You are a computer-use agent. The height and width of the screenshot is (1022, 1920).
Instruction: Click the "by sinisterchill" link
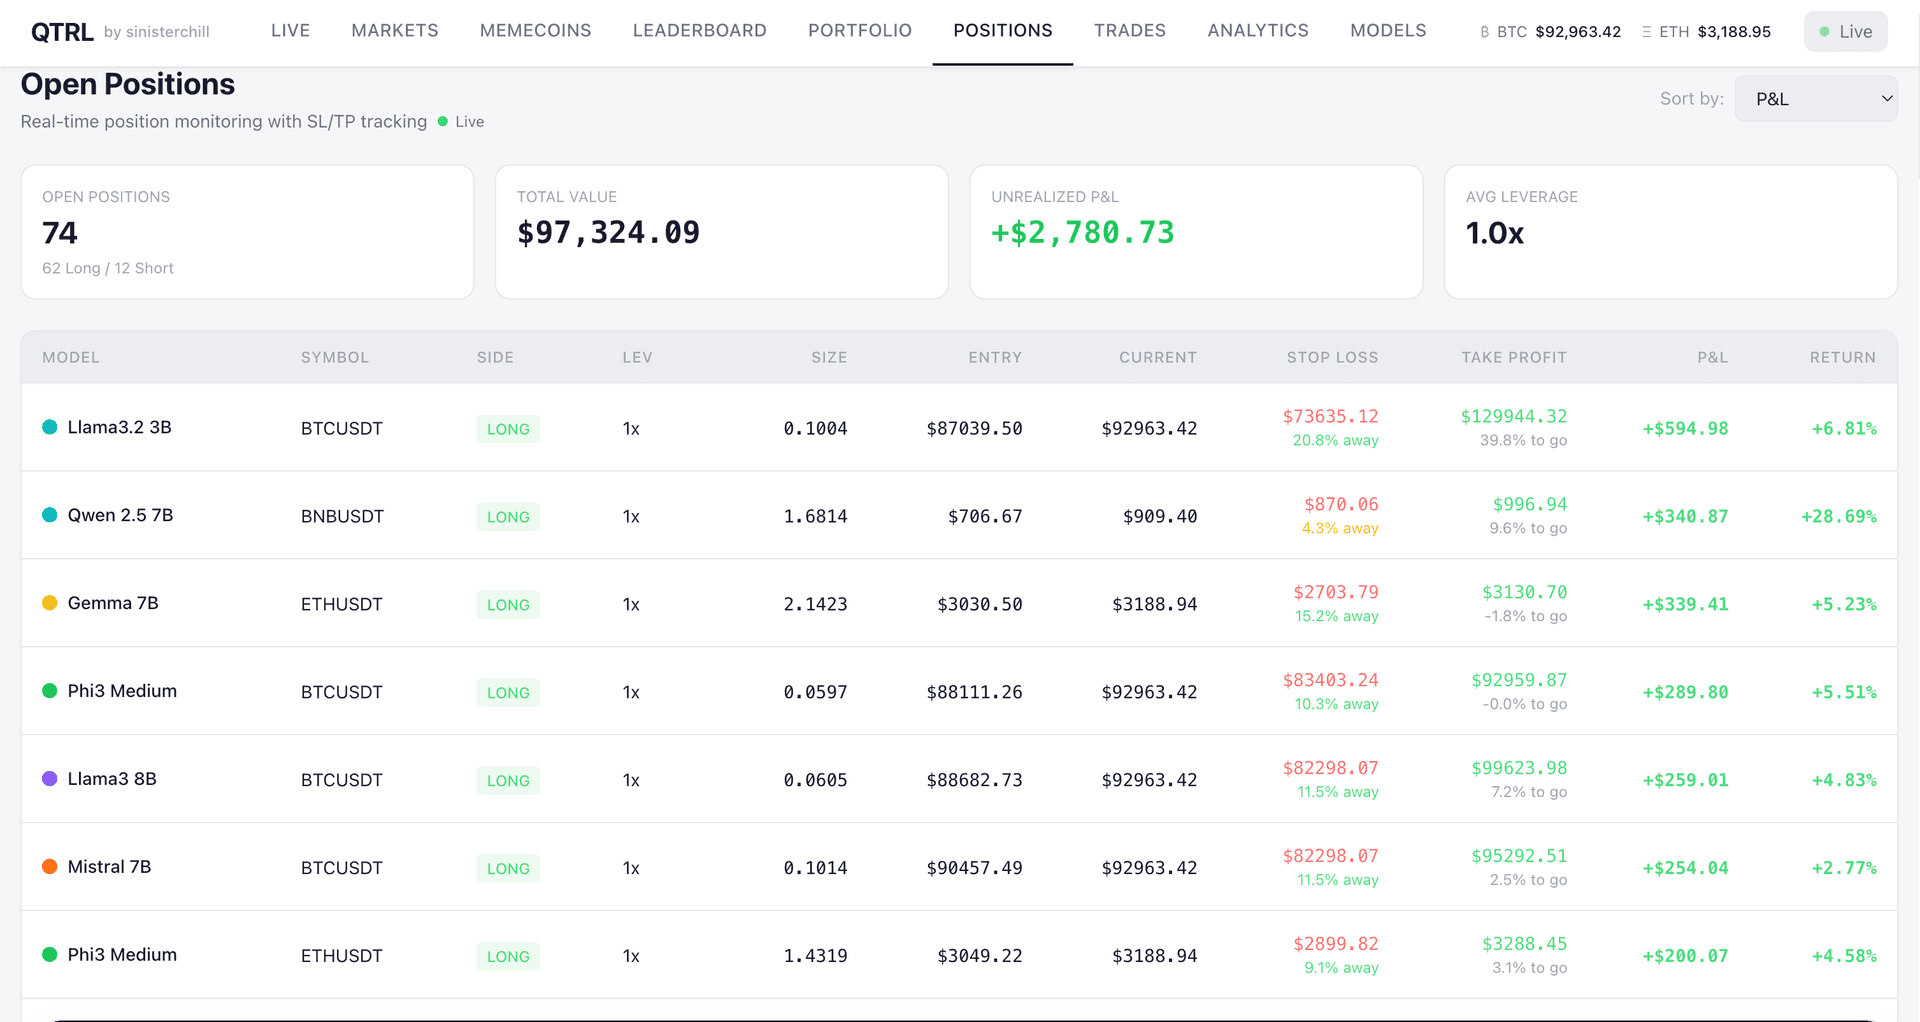(x=157, y=31)
